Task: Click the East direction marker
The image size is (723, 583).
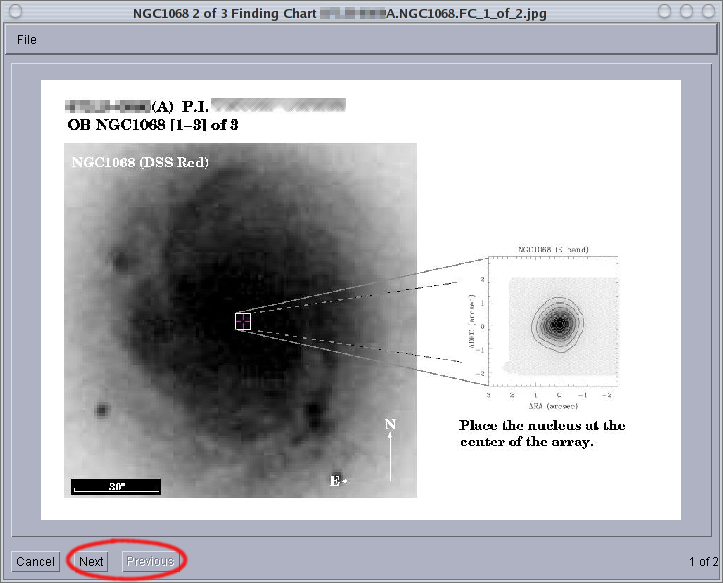Action: click(x=338, y=481)
